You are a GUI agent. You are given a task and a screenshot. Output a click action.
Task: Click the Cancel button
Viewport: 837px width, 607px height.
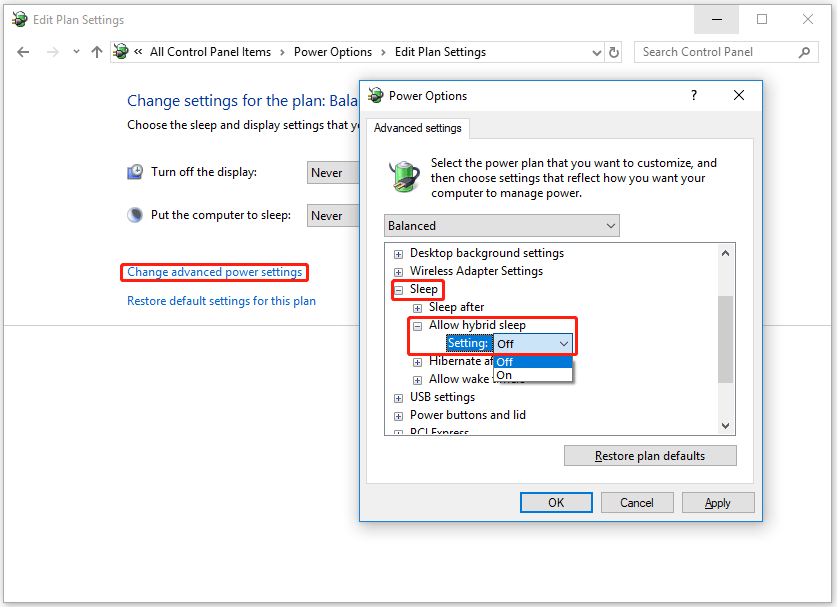(x=637, y=502)
